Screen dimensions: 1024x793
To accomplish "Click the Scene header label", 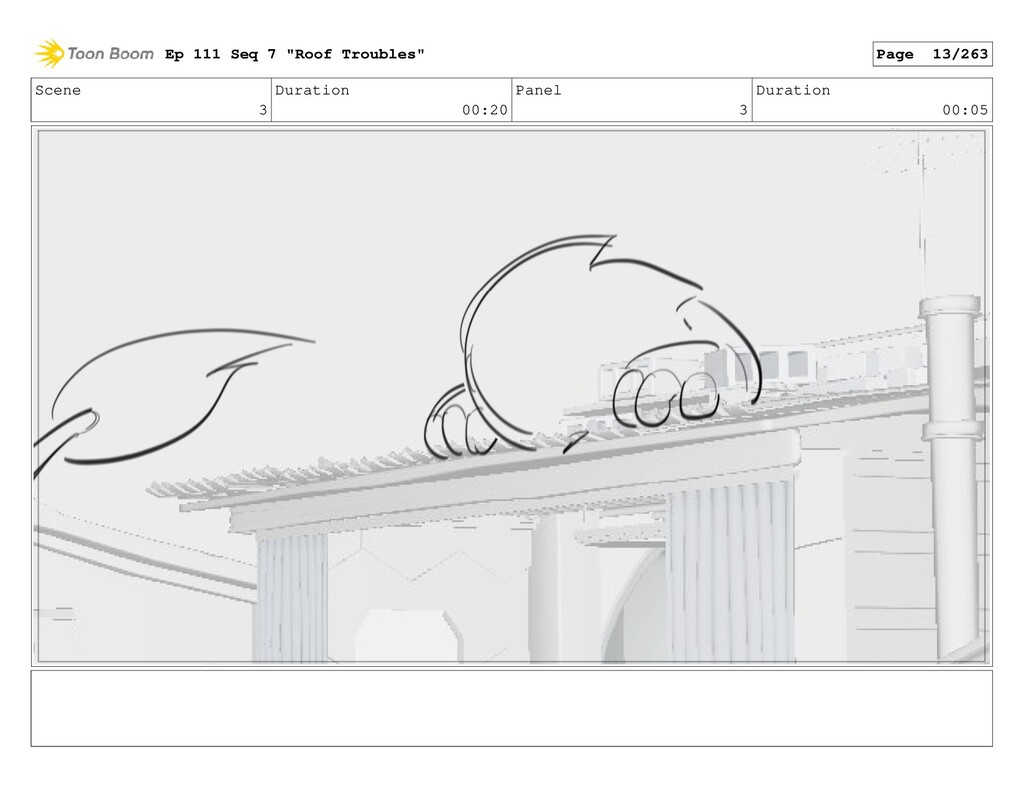I will tap(58, 90).
